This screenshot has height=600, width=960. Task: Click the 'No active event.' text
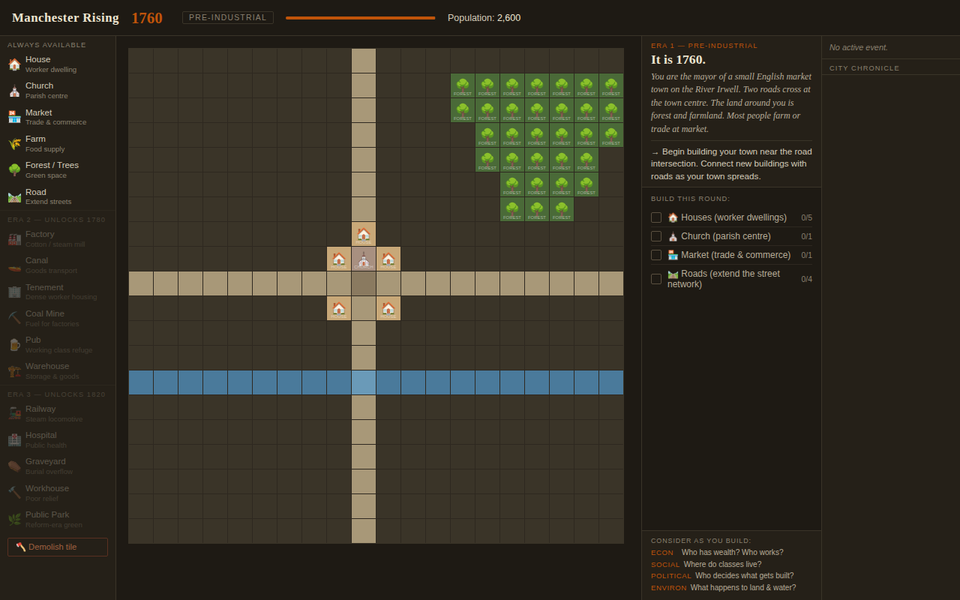click(x=858, y=47)
